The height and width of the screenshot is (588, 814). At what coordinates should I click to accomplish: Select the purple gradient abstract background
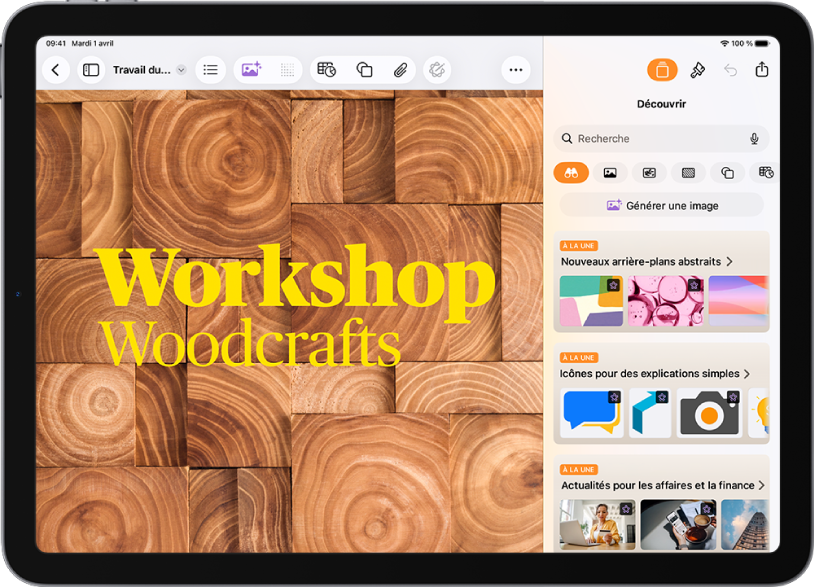(x=738, y=301)
